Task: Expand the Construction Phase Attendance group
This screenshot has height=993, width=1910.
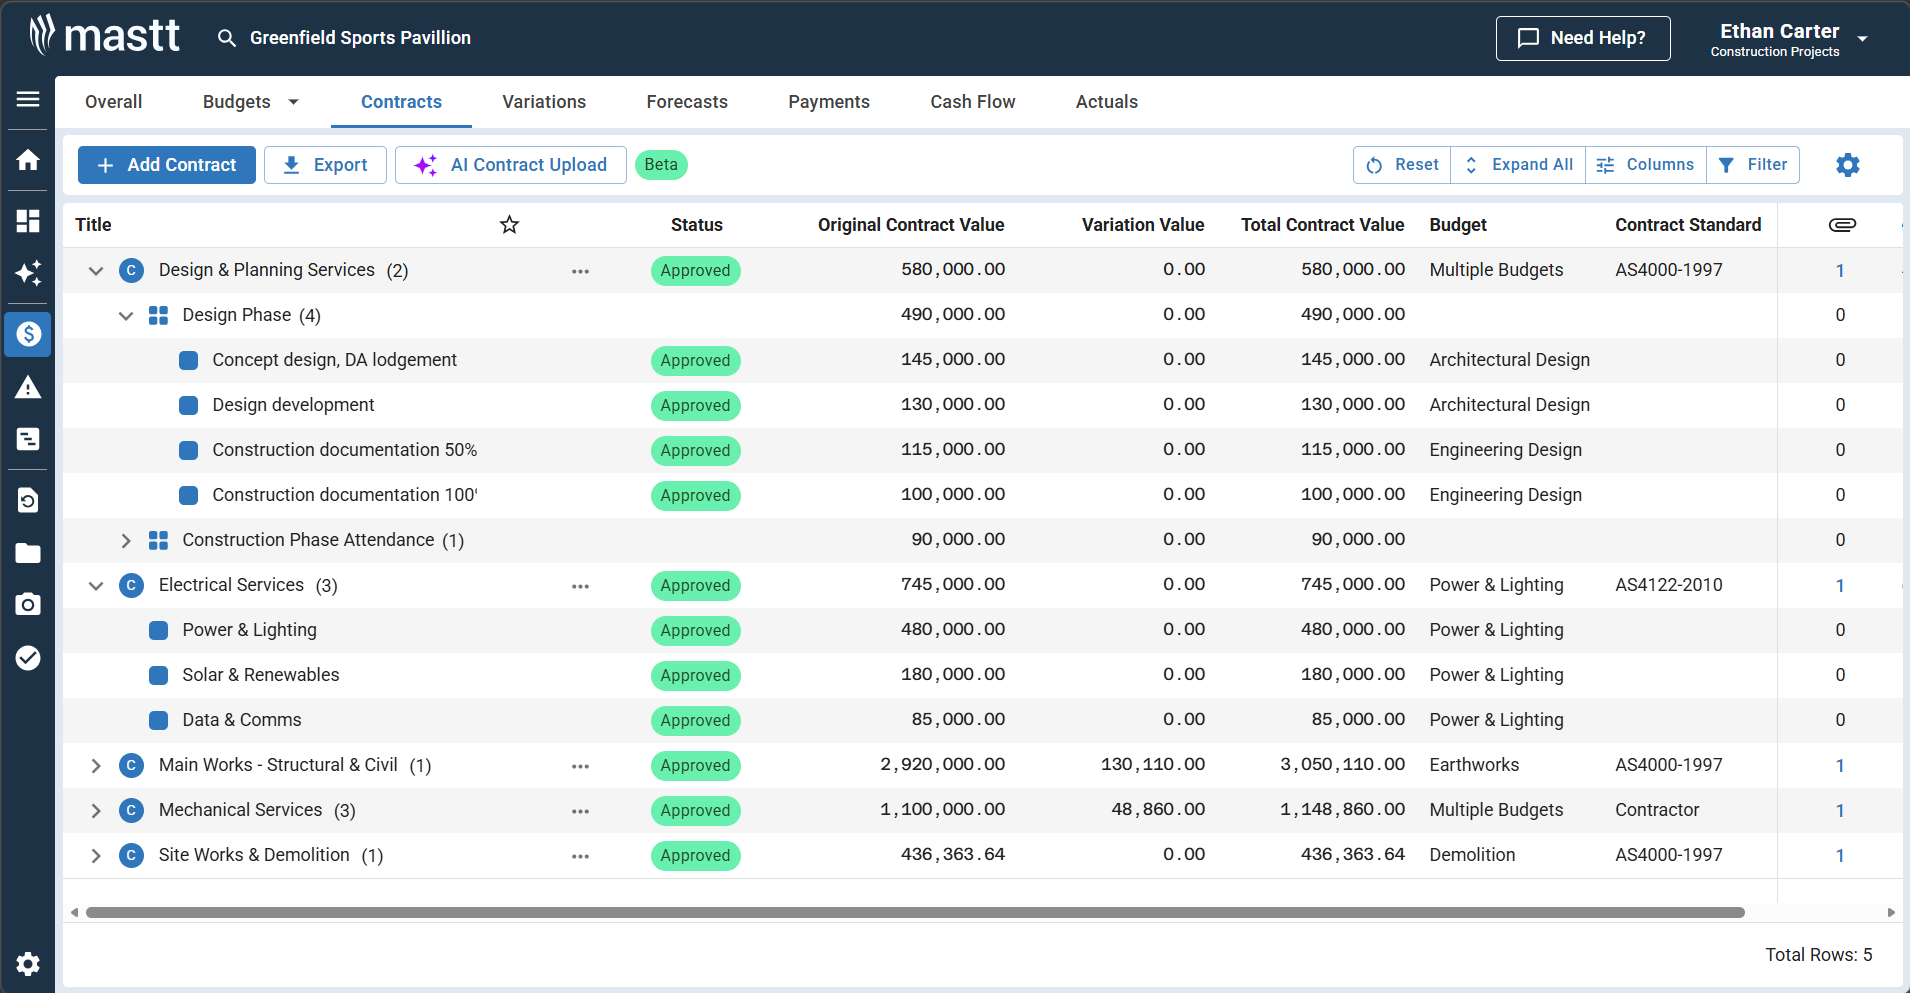Action: click(126, 540)
